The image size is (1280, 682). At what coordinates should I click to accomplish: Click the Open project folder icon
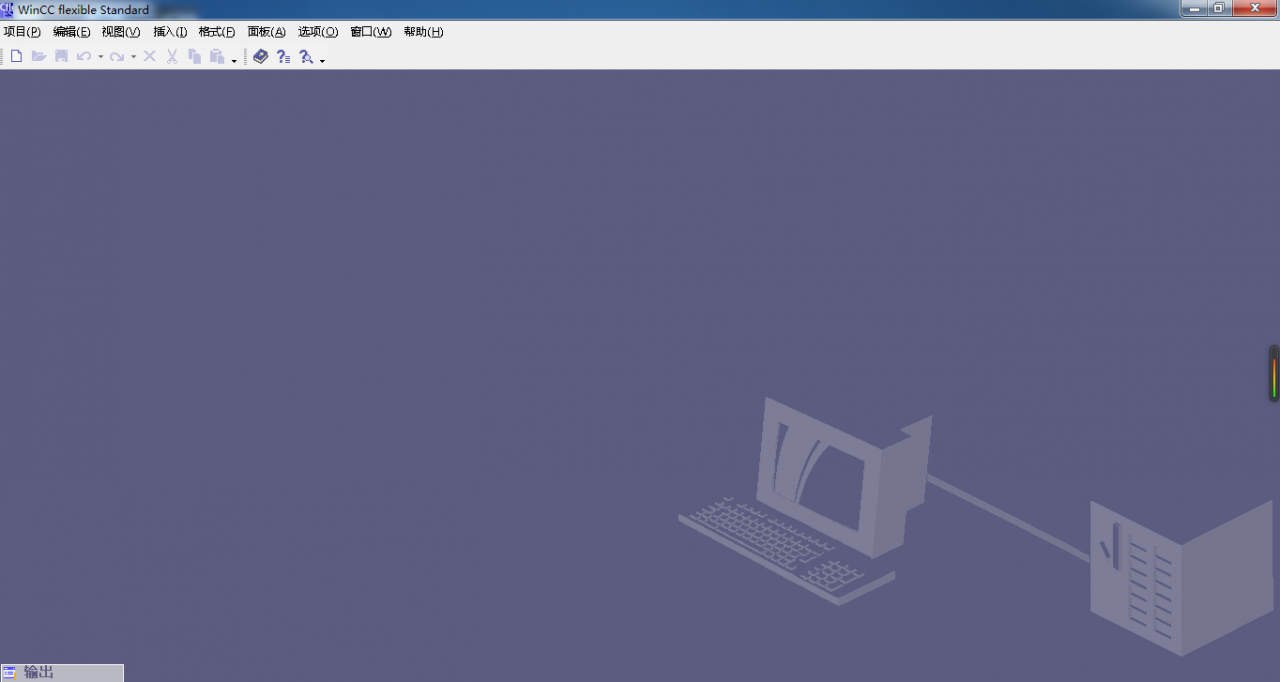39,57
